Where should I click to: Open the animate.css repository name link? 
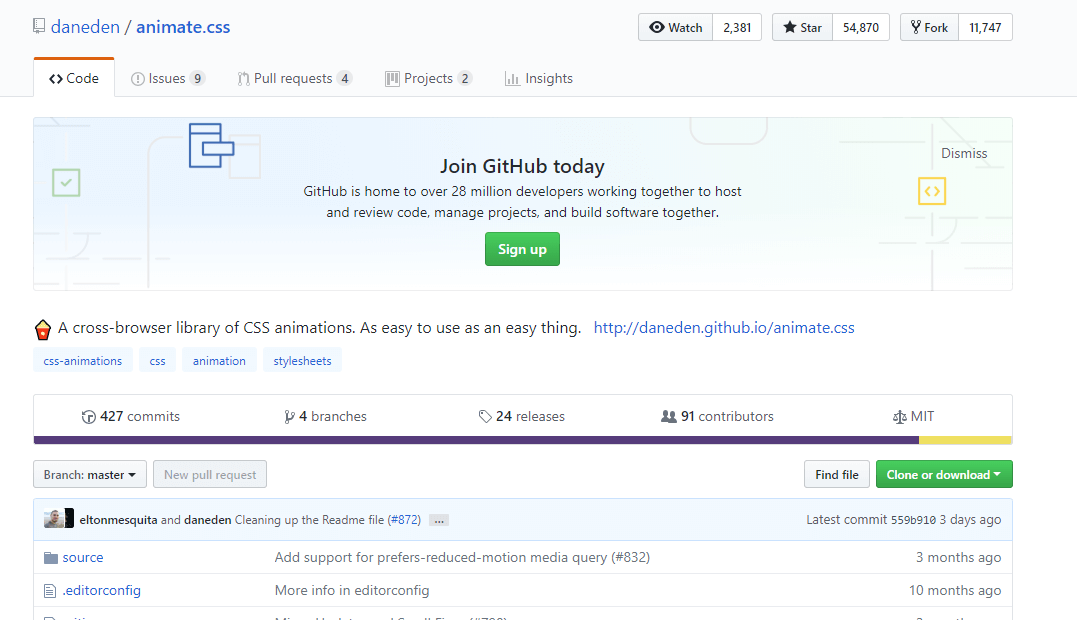183,27
